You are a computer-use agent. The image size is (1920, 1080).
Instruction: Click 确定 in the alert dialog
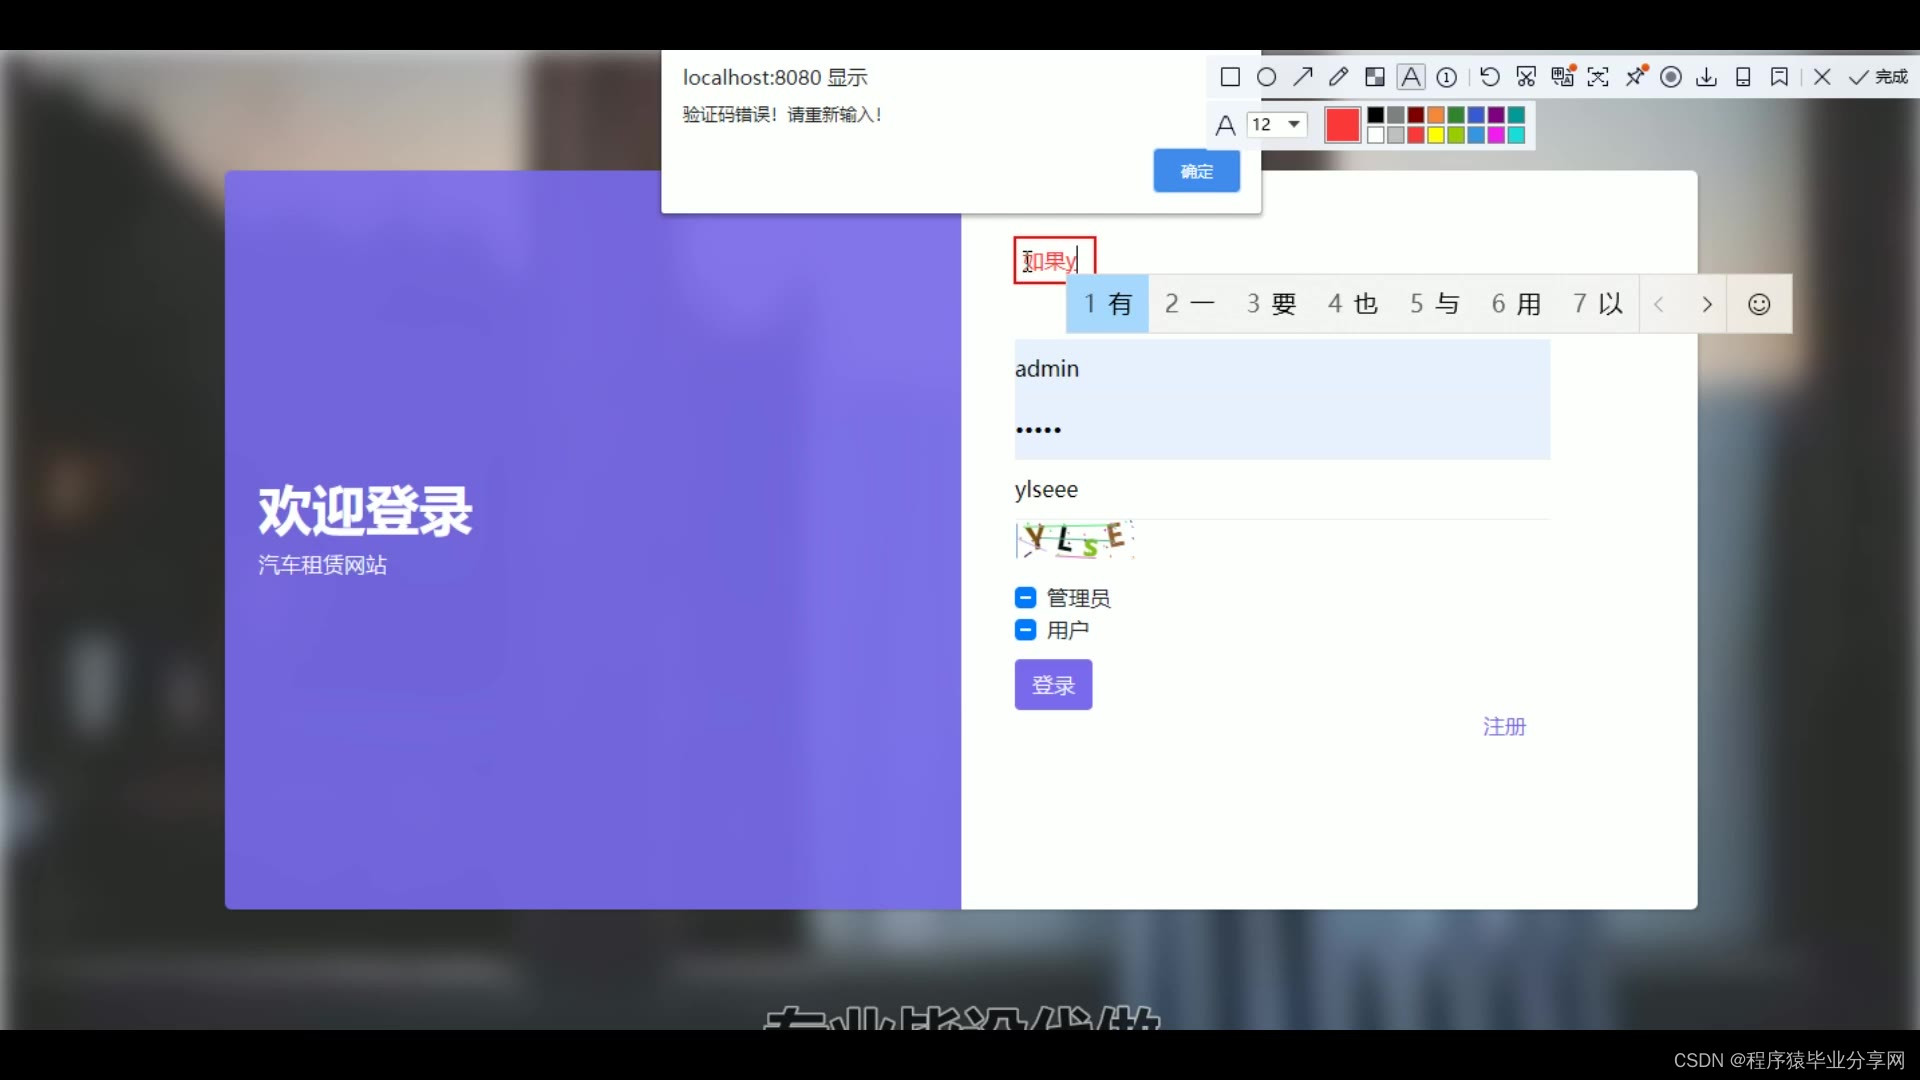1196,171
